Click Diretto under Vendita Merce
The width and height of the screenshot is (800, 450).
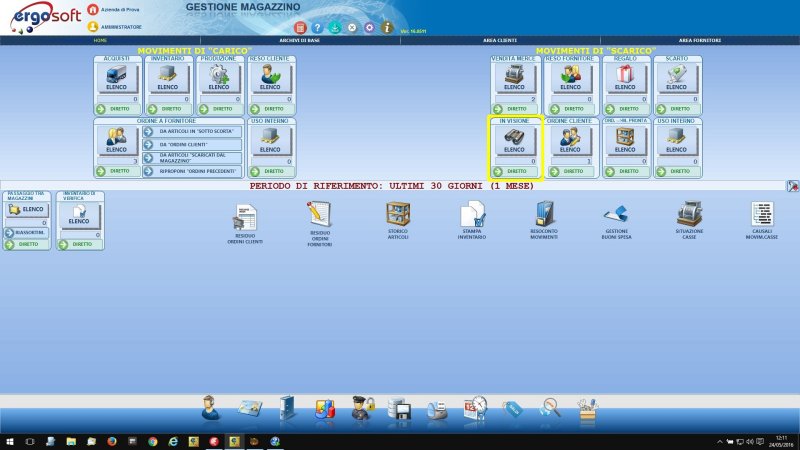pyautogui.click(x=516, y=108)
